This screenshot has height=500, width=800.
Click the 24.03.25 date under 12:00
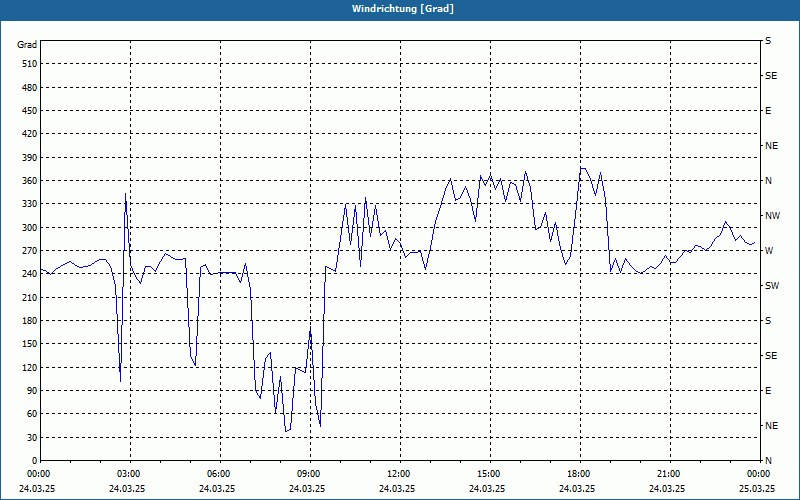(x=396, y=488)
